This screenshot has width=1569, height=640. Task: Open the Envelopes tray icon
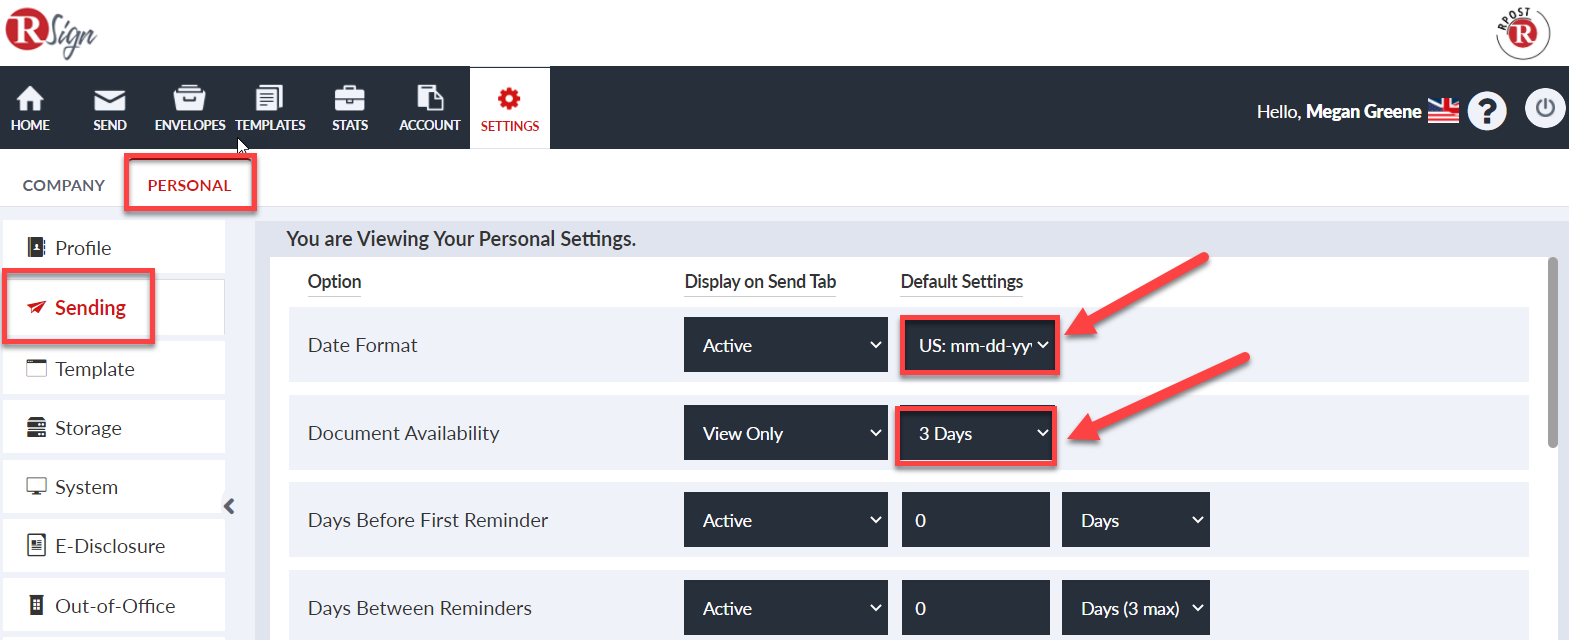(x=189, y=98)
